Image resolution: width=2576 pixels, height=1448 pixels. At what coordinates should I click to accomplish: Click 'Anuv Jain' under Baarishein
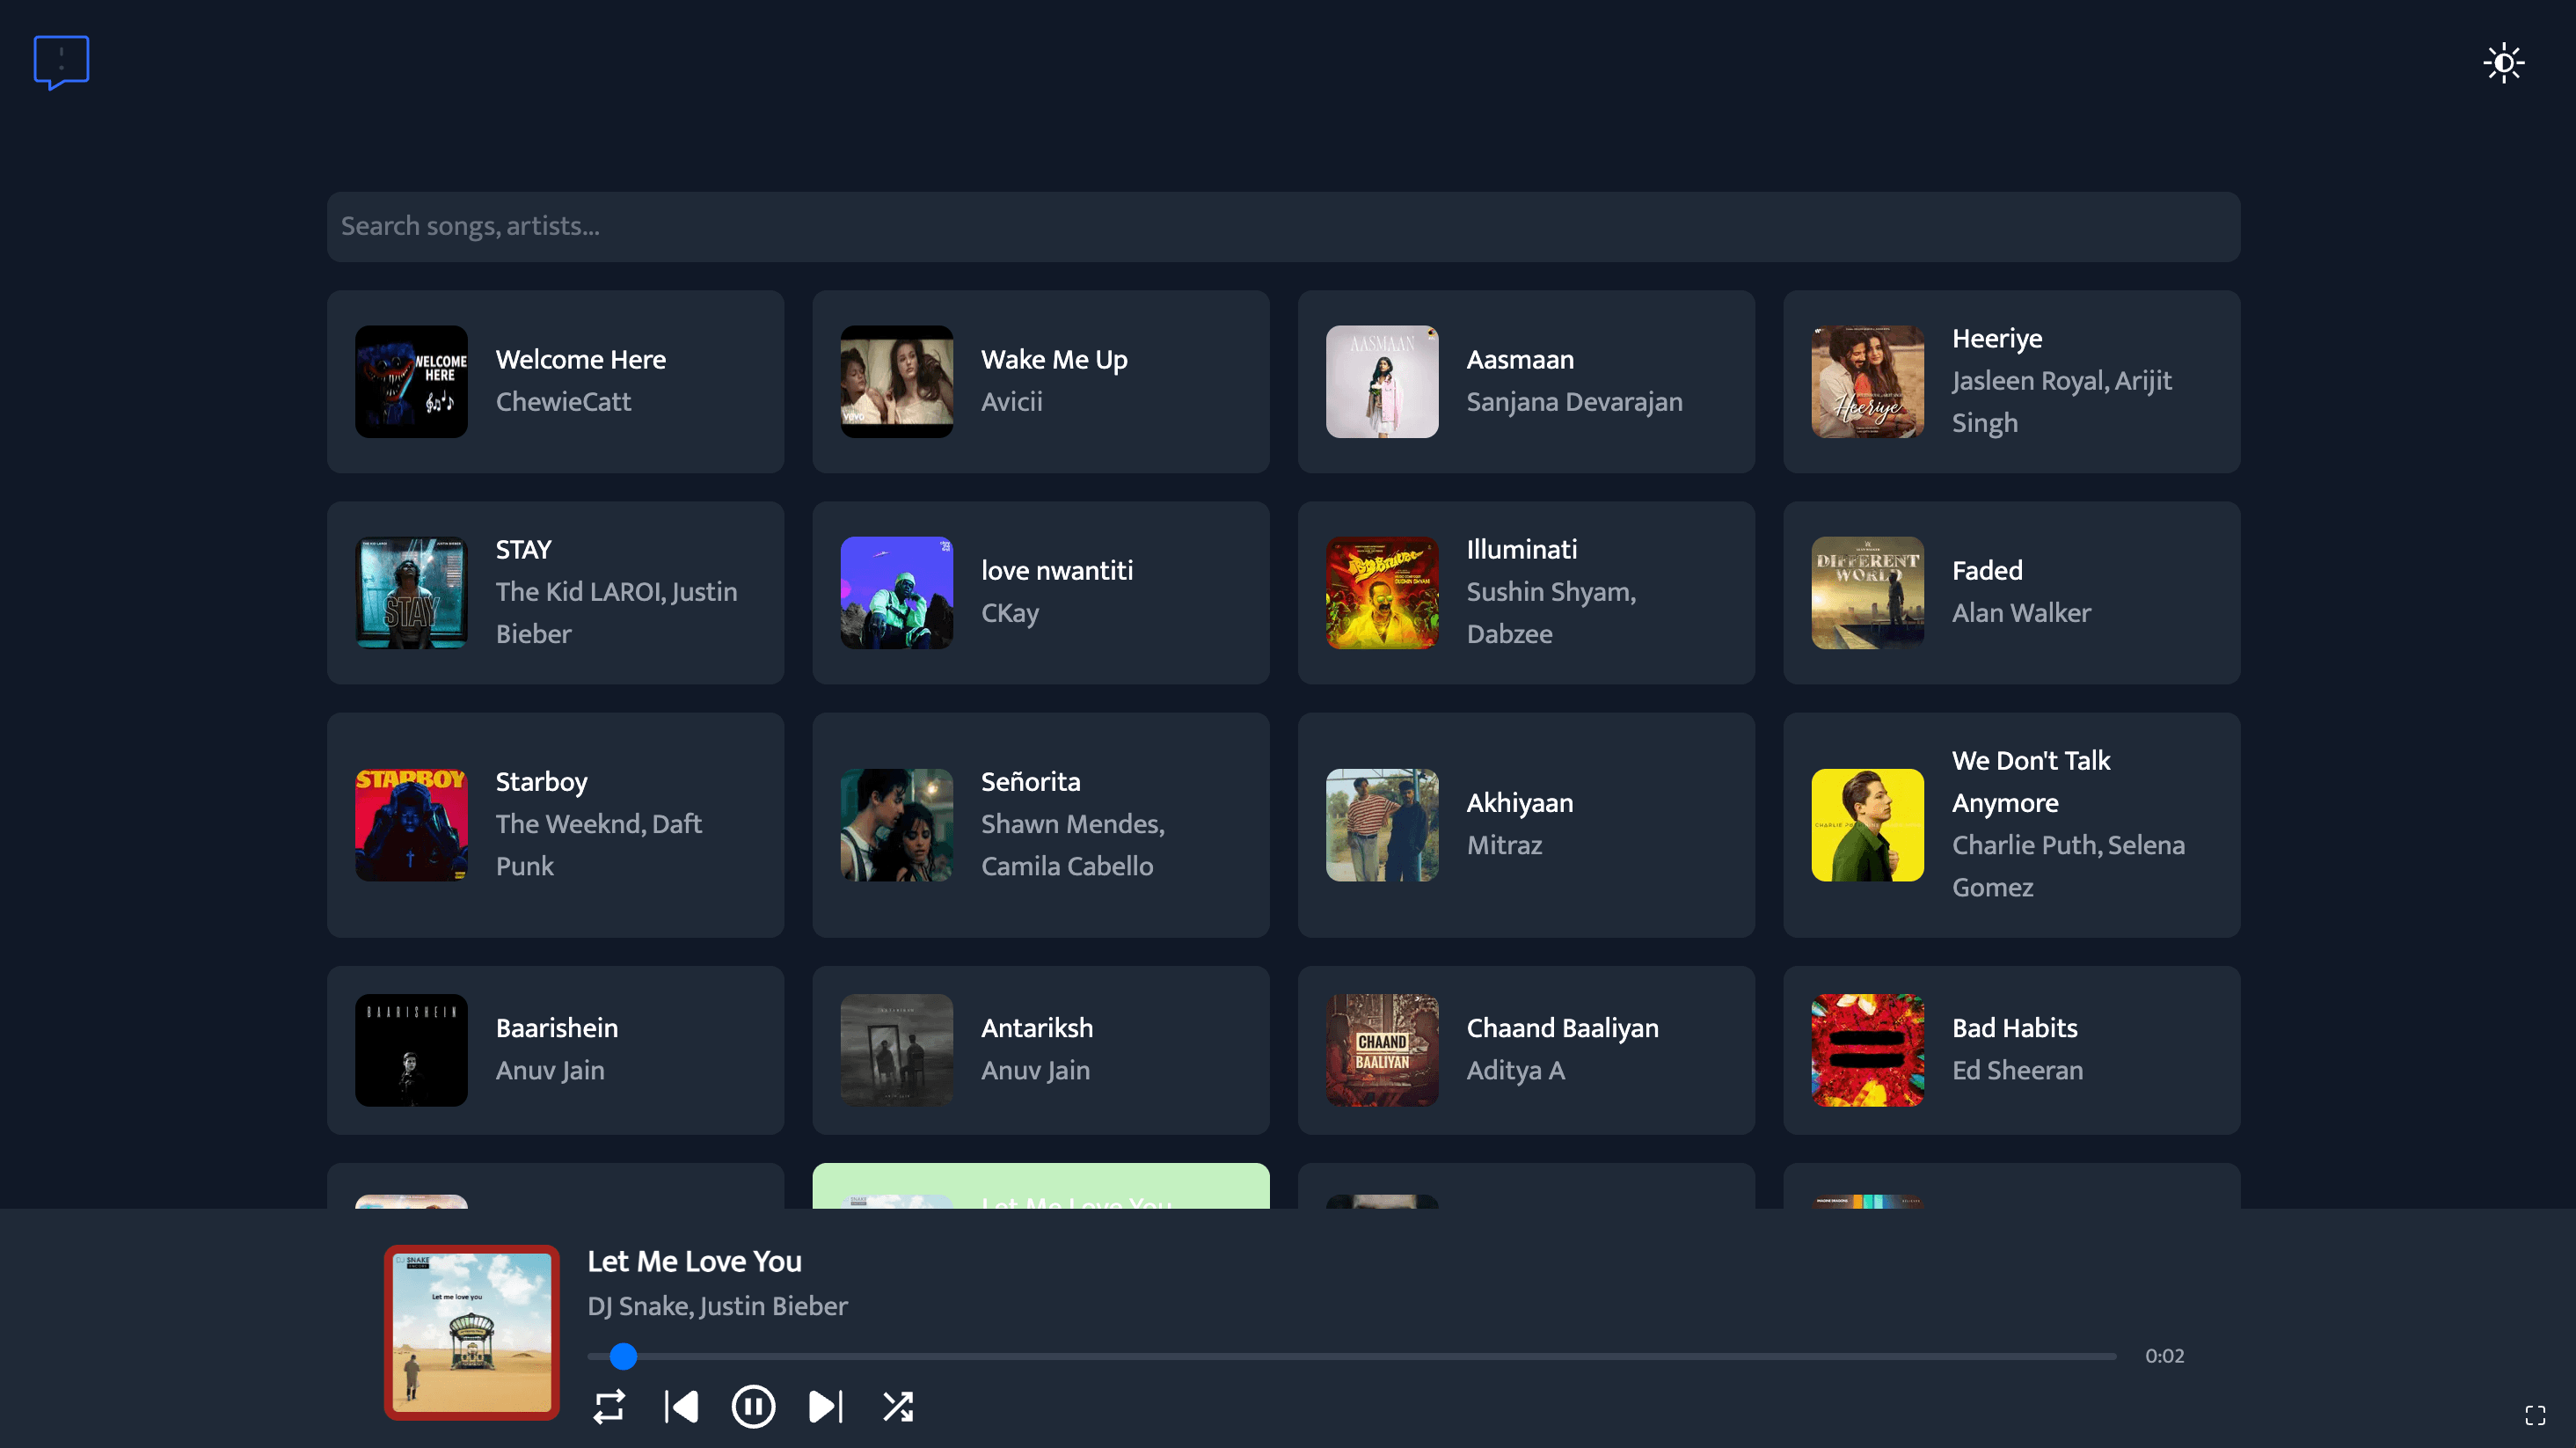click(549, 1070)
